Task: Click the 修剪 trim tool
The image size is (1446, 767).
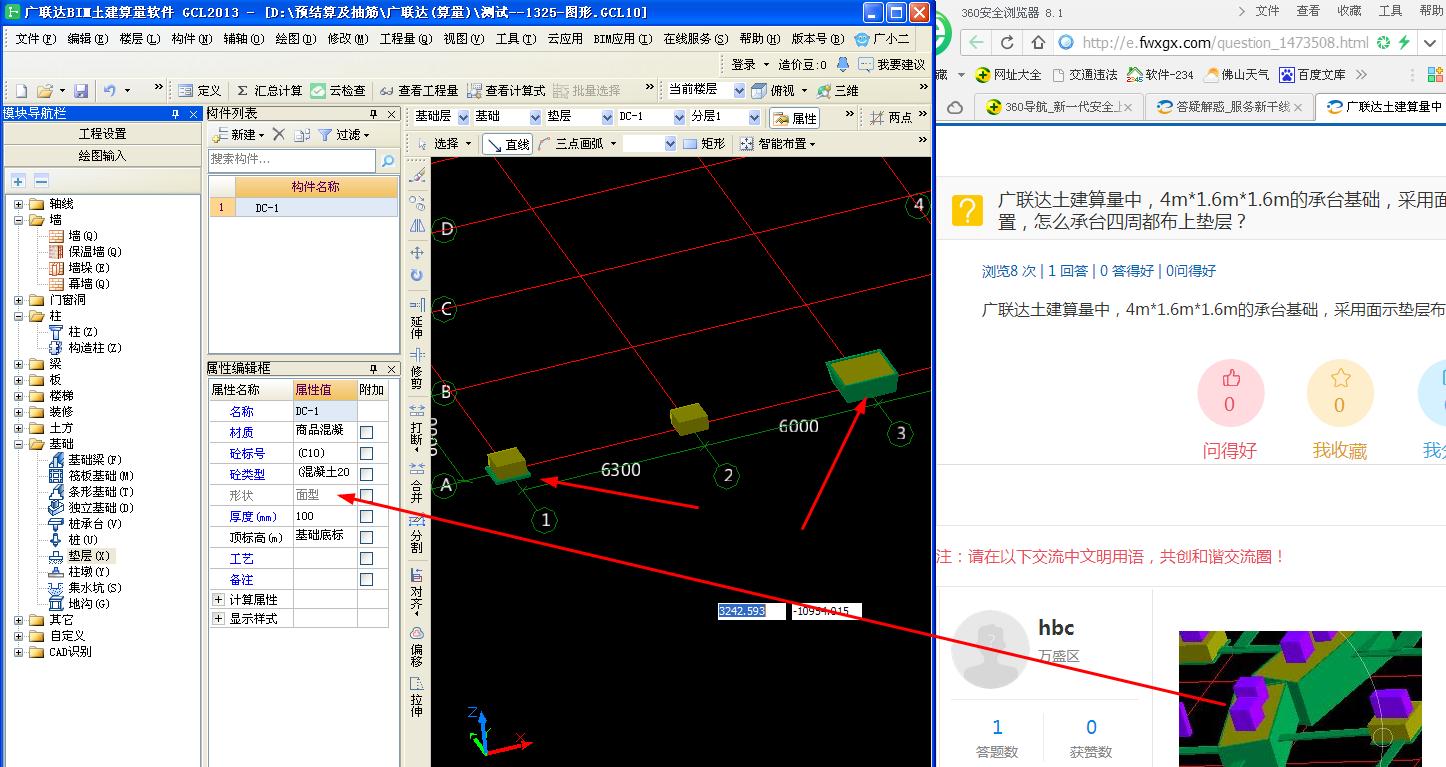Action: click(417, 370)
